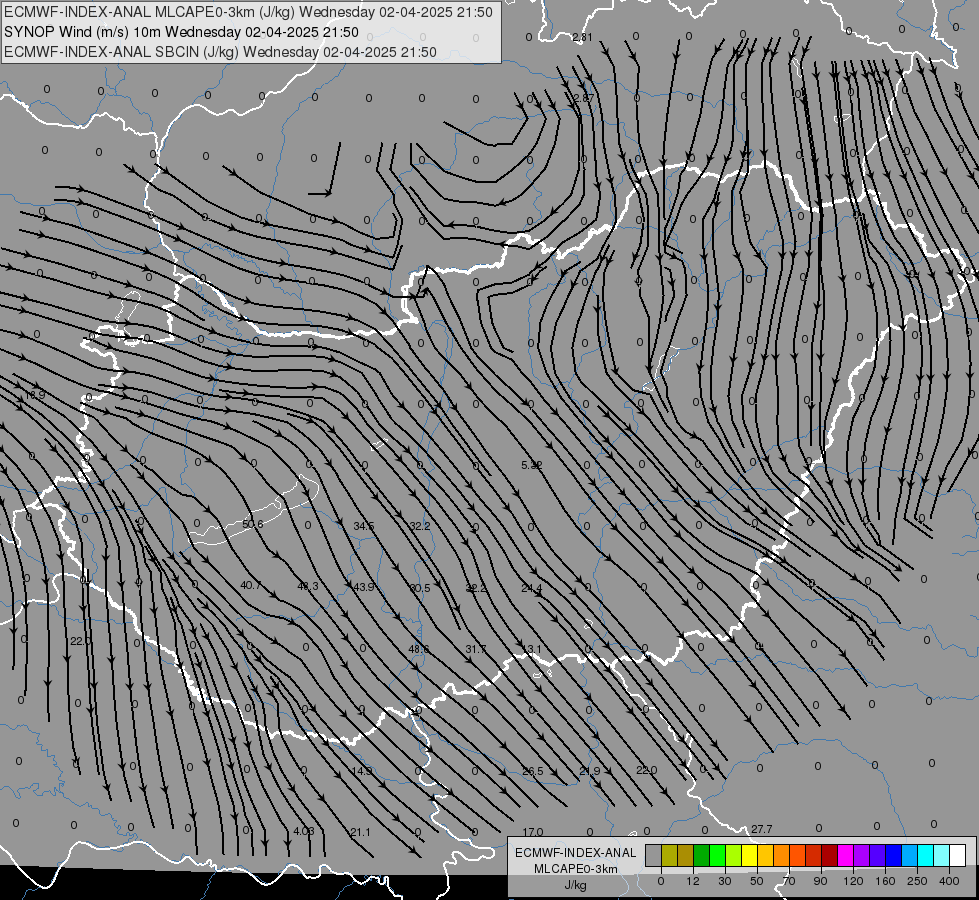979x900 pixels.
Task: Click the legend scale tick label 50
Action: click(756, 881)
